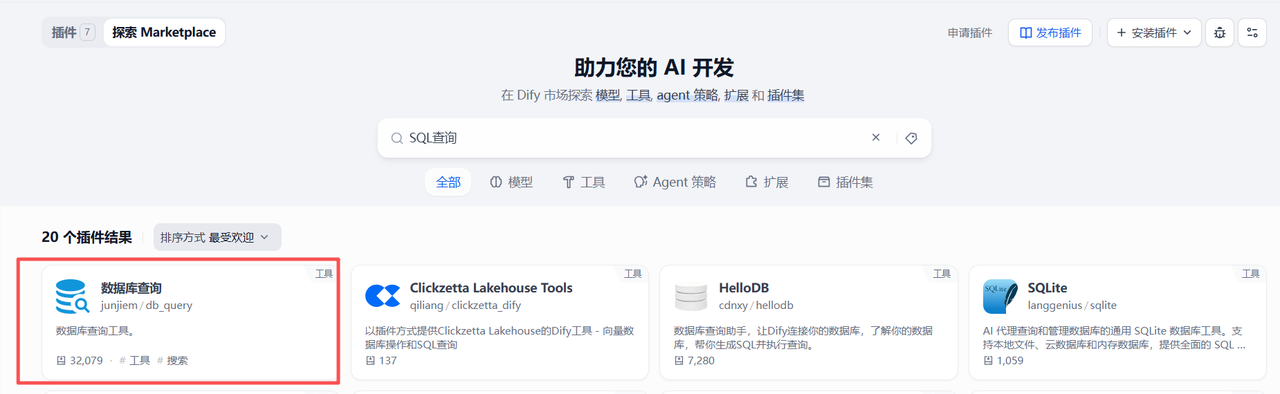1280x394 pixels.
Task: Click the Clickzetta Lakehouse Tools logo
Action: (x=382, y=296)
